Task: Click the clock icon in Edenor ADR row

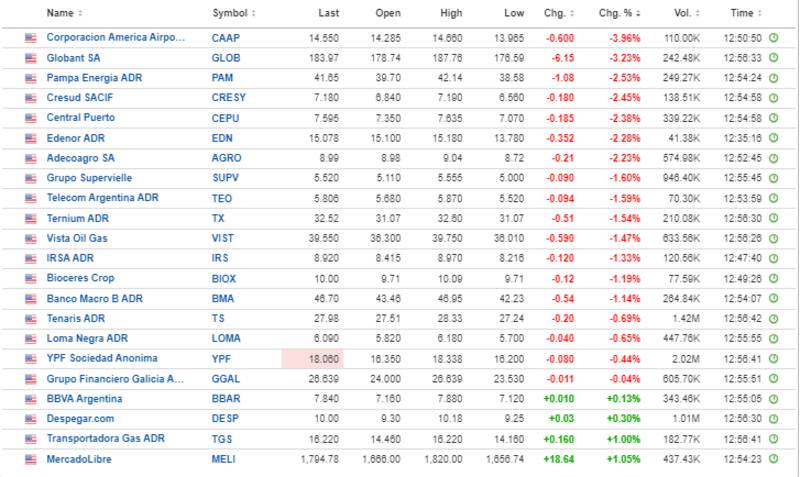Action: pyautogui.click(x=773, y=138)
